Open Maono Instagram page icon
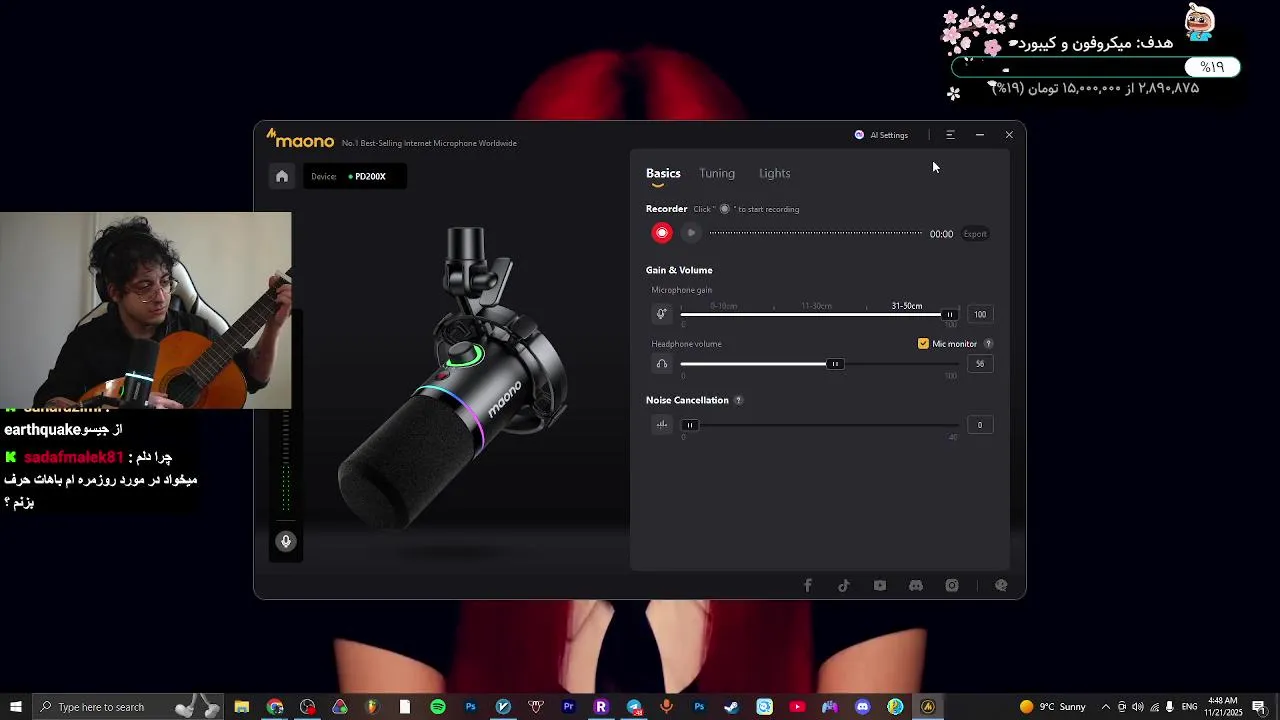The height and width of the screenshot is (720, 1280). 952,586
